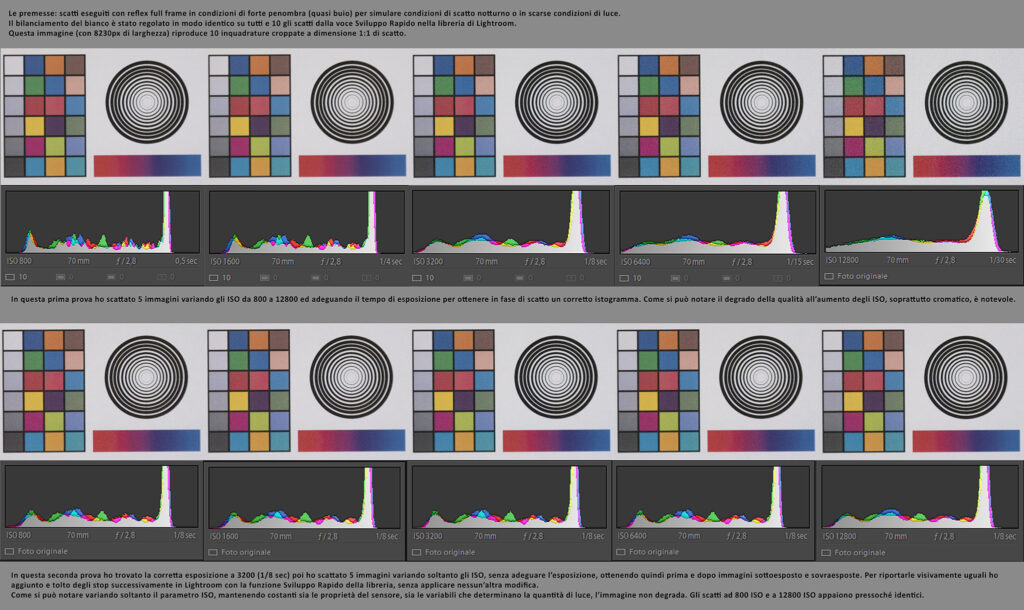Click "f / 2,8" under ISO 12800 1/30 sec histogram

click(x=945, y=260)
